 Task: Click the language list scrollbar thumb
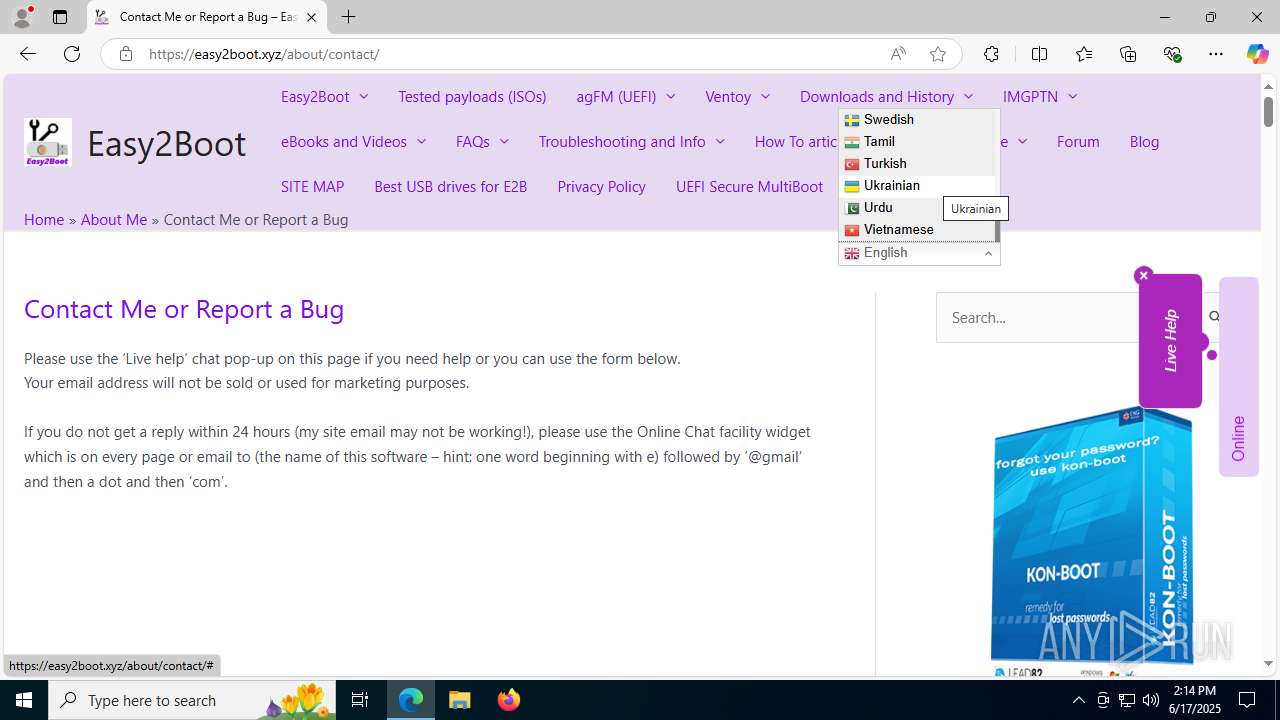click(997, 232)
